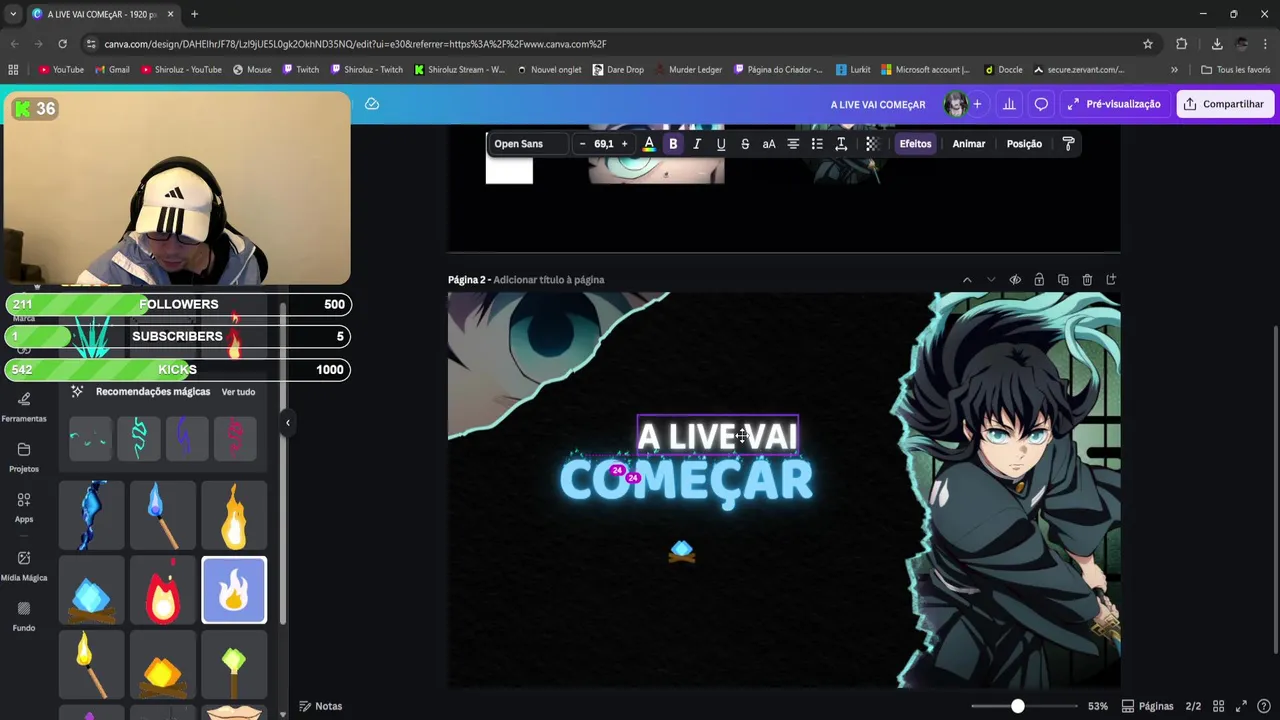Select the blue smoke flame element
Viewport: 1280px width, 720px height.
(92, 515)
